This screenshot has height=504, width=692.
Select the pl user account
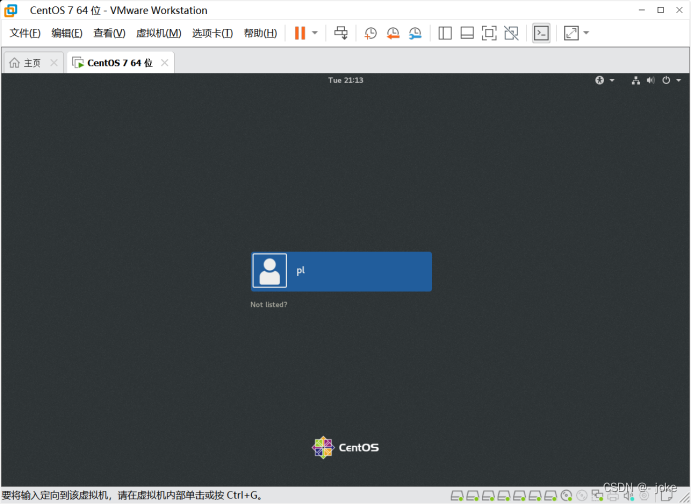point(342,271)
